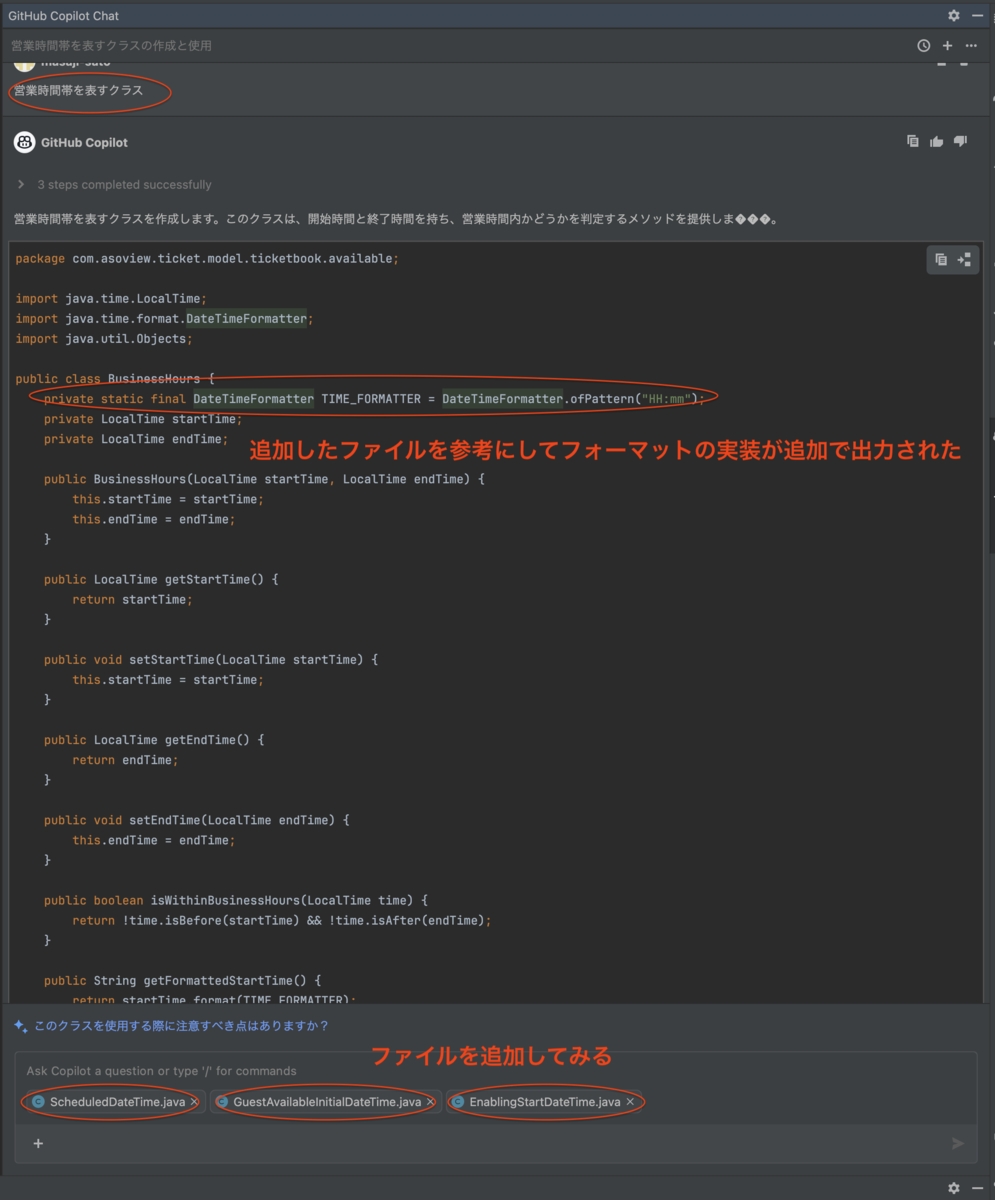Open the three-dot more options menu
The image size is (995, 1200).
point(971,46)
